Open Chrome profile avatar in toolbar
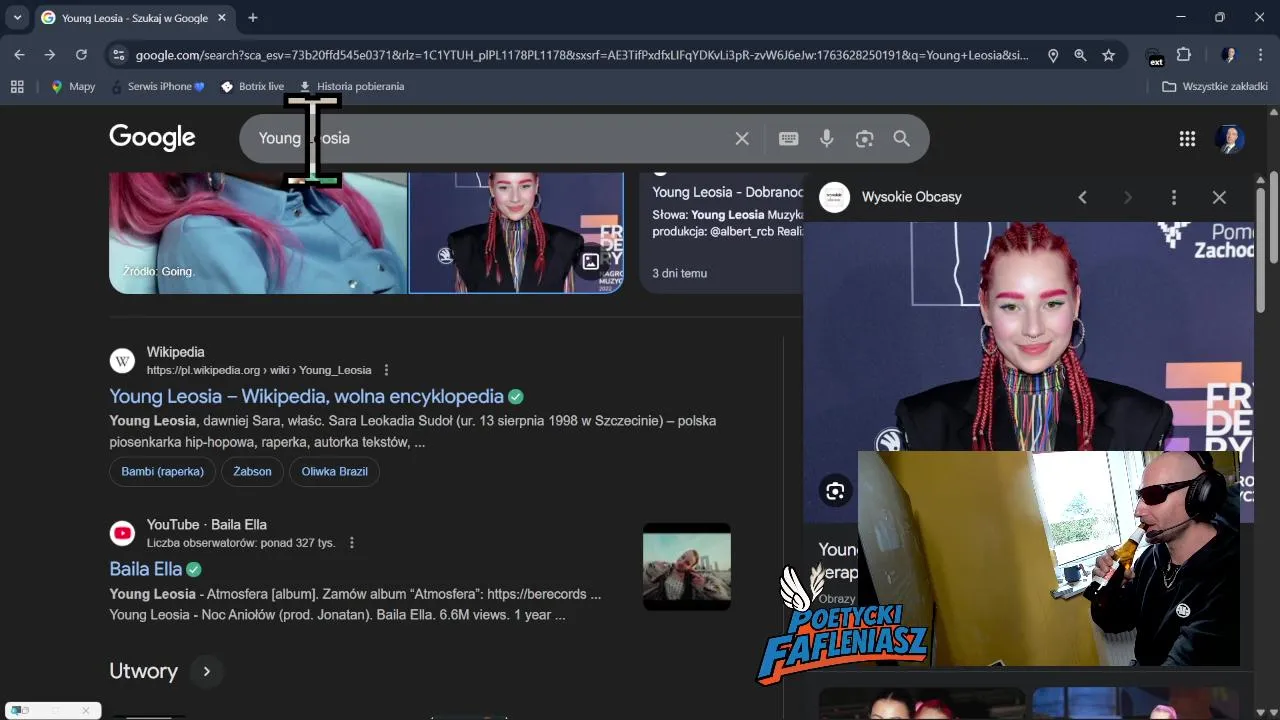 click(x=1229, y=55)
